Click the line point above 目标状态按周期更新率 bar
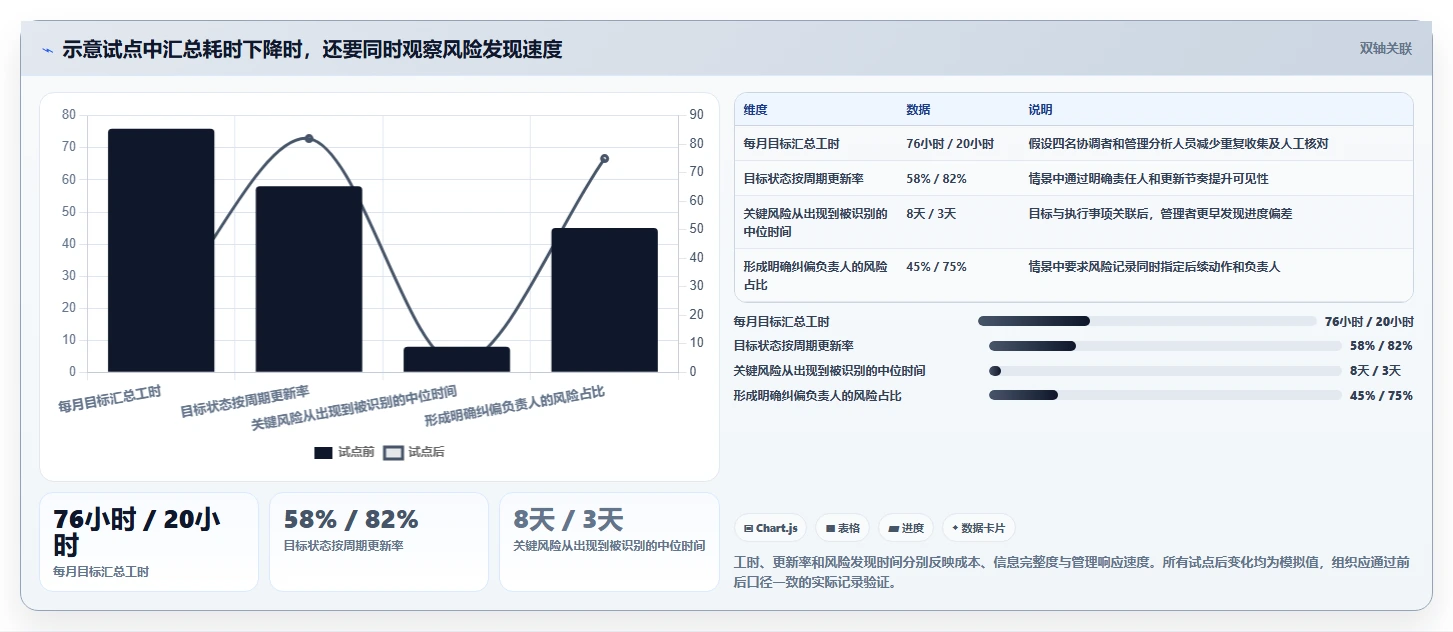 tap(309, 138)
